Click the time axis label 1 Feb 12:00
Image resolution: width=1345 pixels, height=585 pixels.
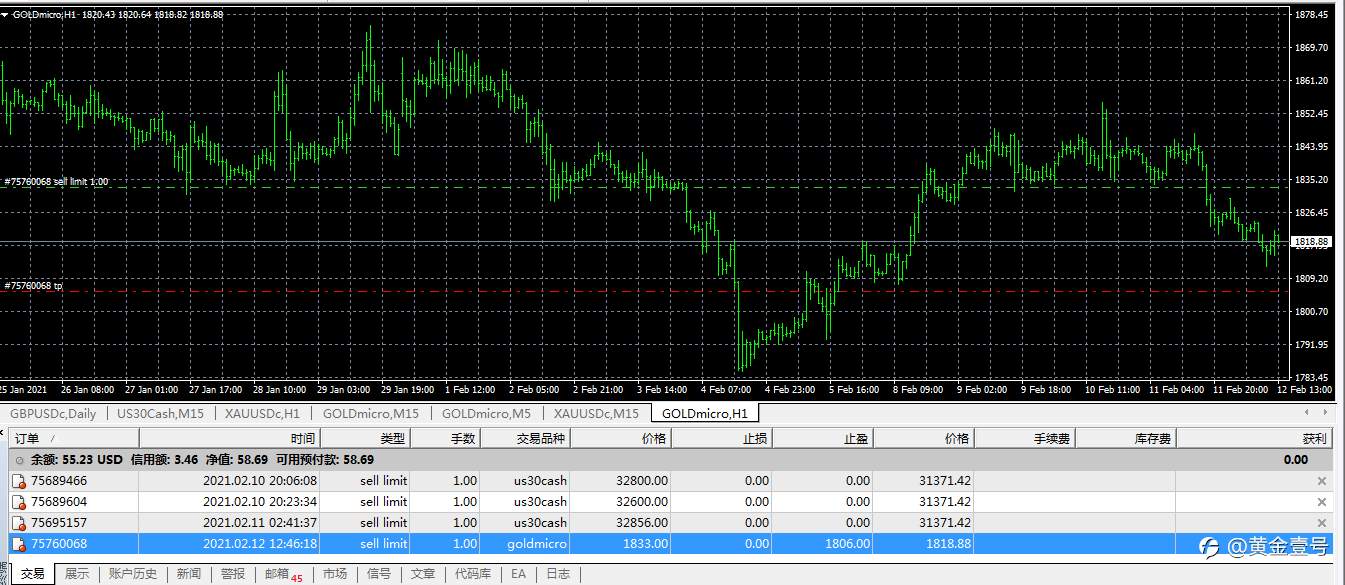(x=469, y=390)
